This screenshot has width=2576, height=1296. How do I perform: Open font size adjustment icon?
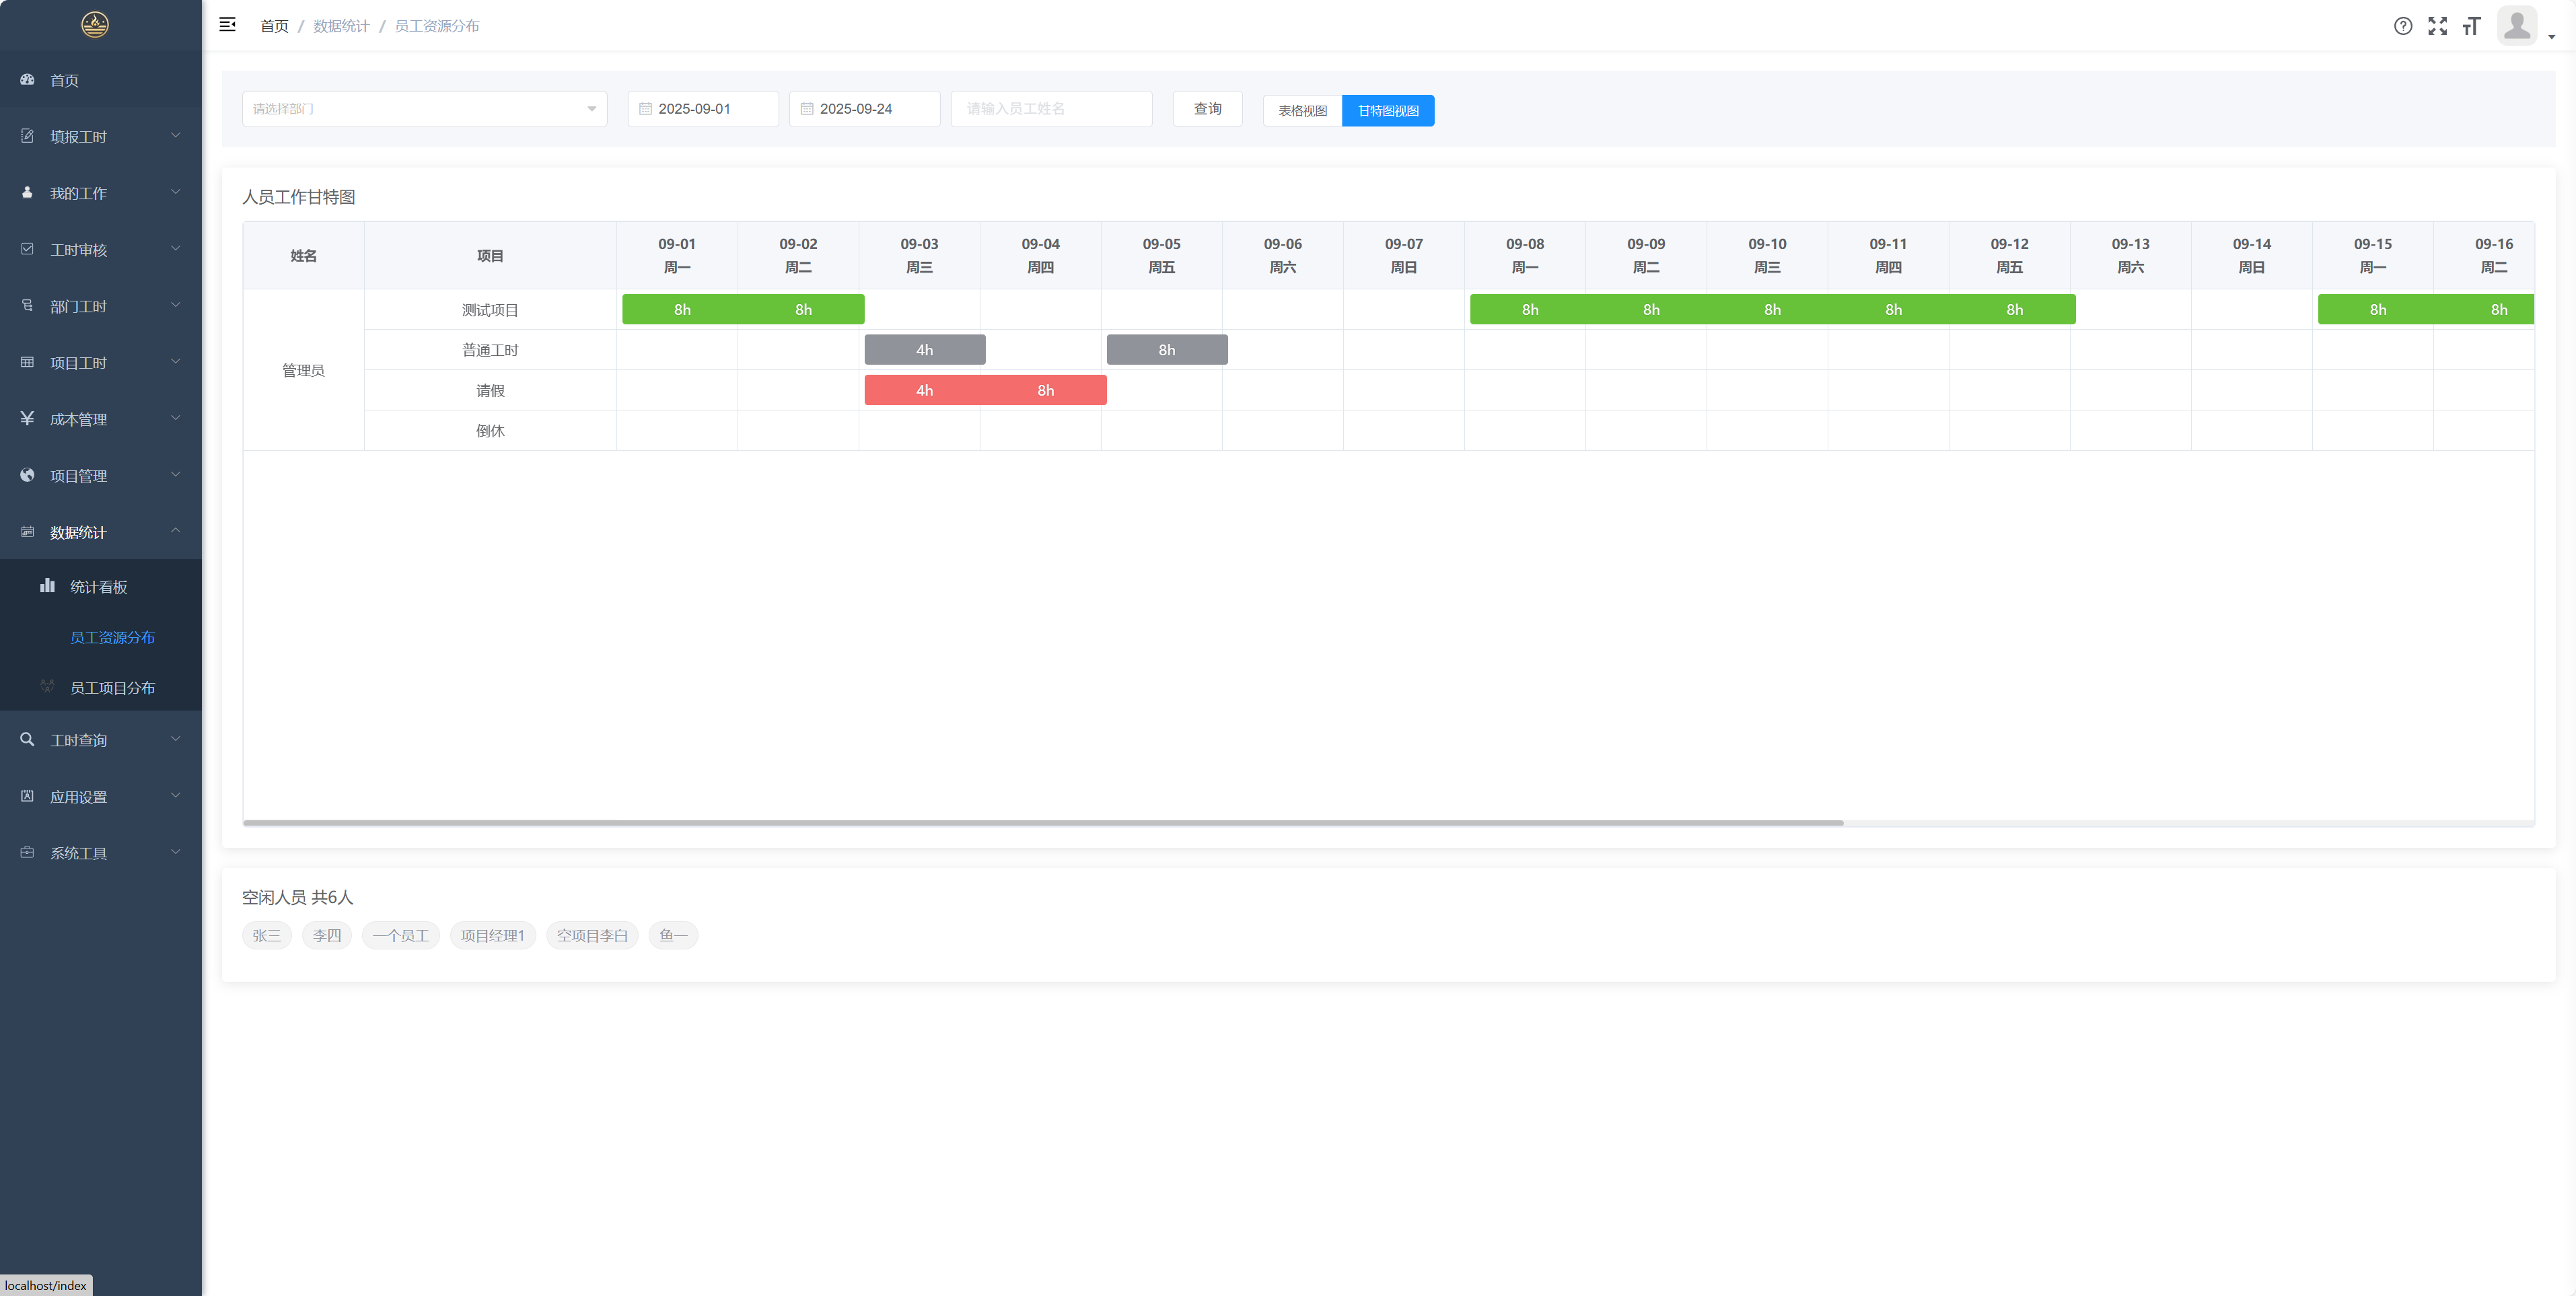coord(2471,26)
